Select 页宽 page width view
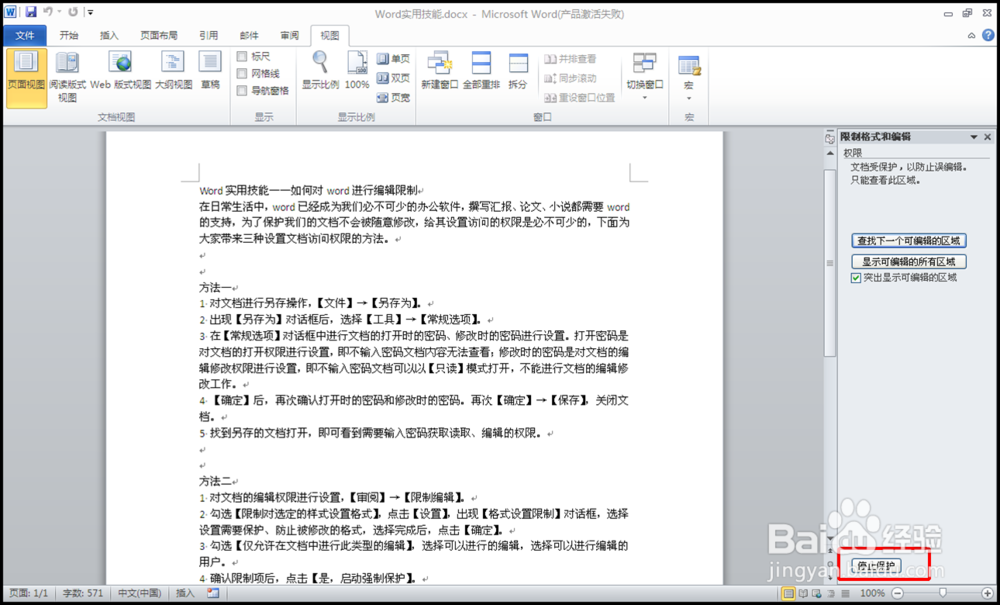This screenshot has height=605, width=1000. pos(393,98)
